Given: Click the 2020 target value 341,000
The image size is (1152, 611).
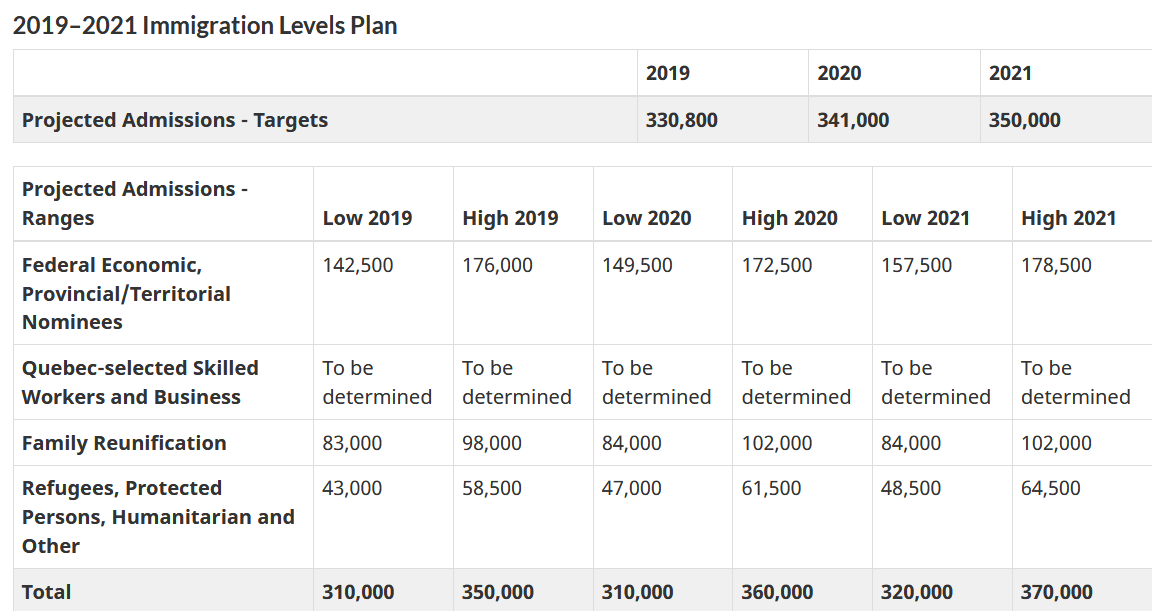Looking at the screenshot, I should tap(853, 120).
